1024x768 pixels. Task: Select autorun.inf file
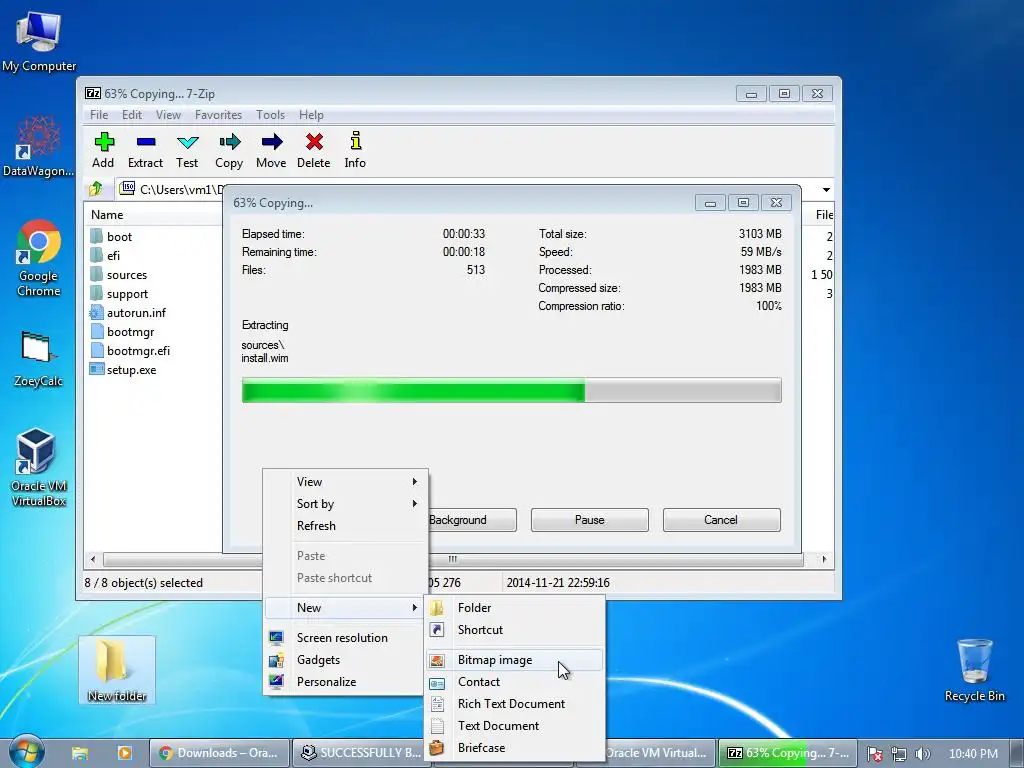point(127,312)
